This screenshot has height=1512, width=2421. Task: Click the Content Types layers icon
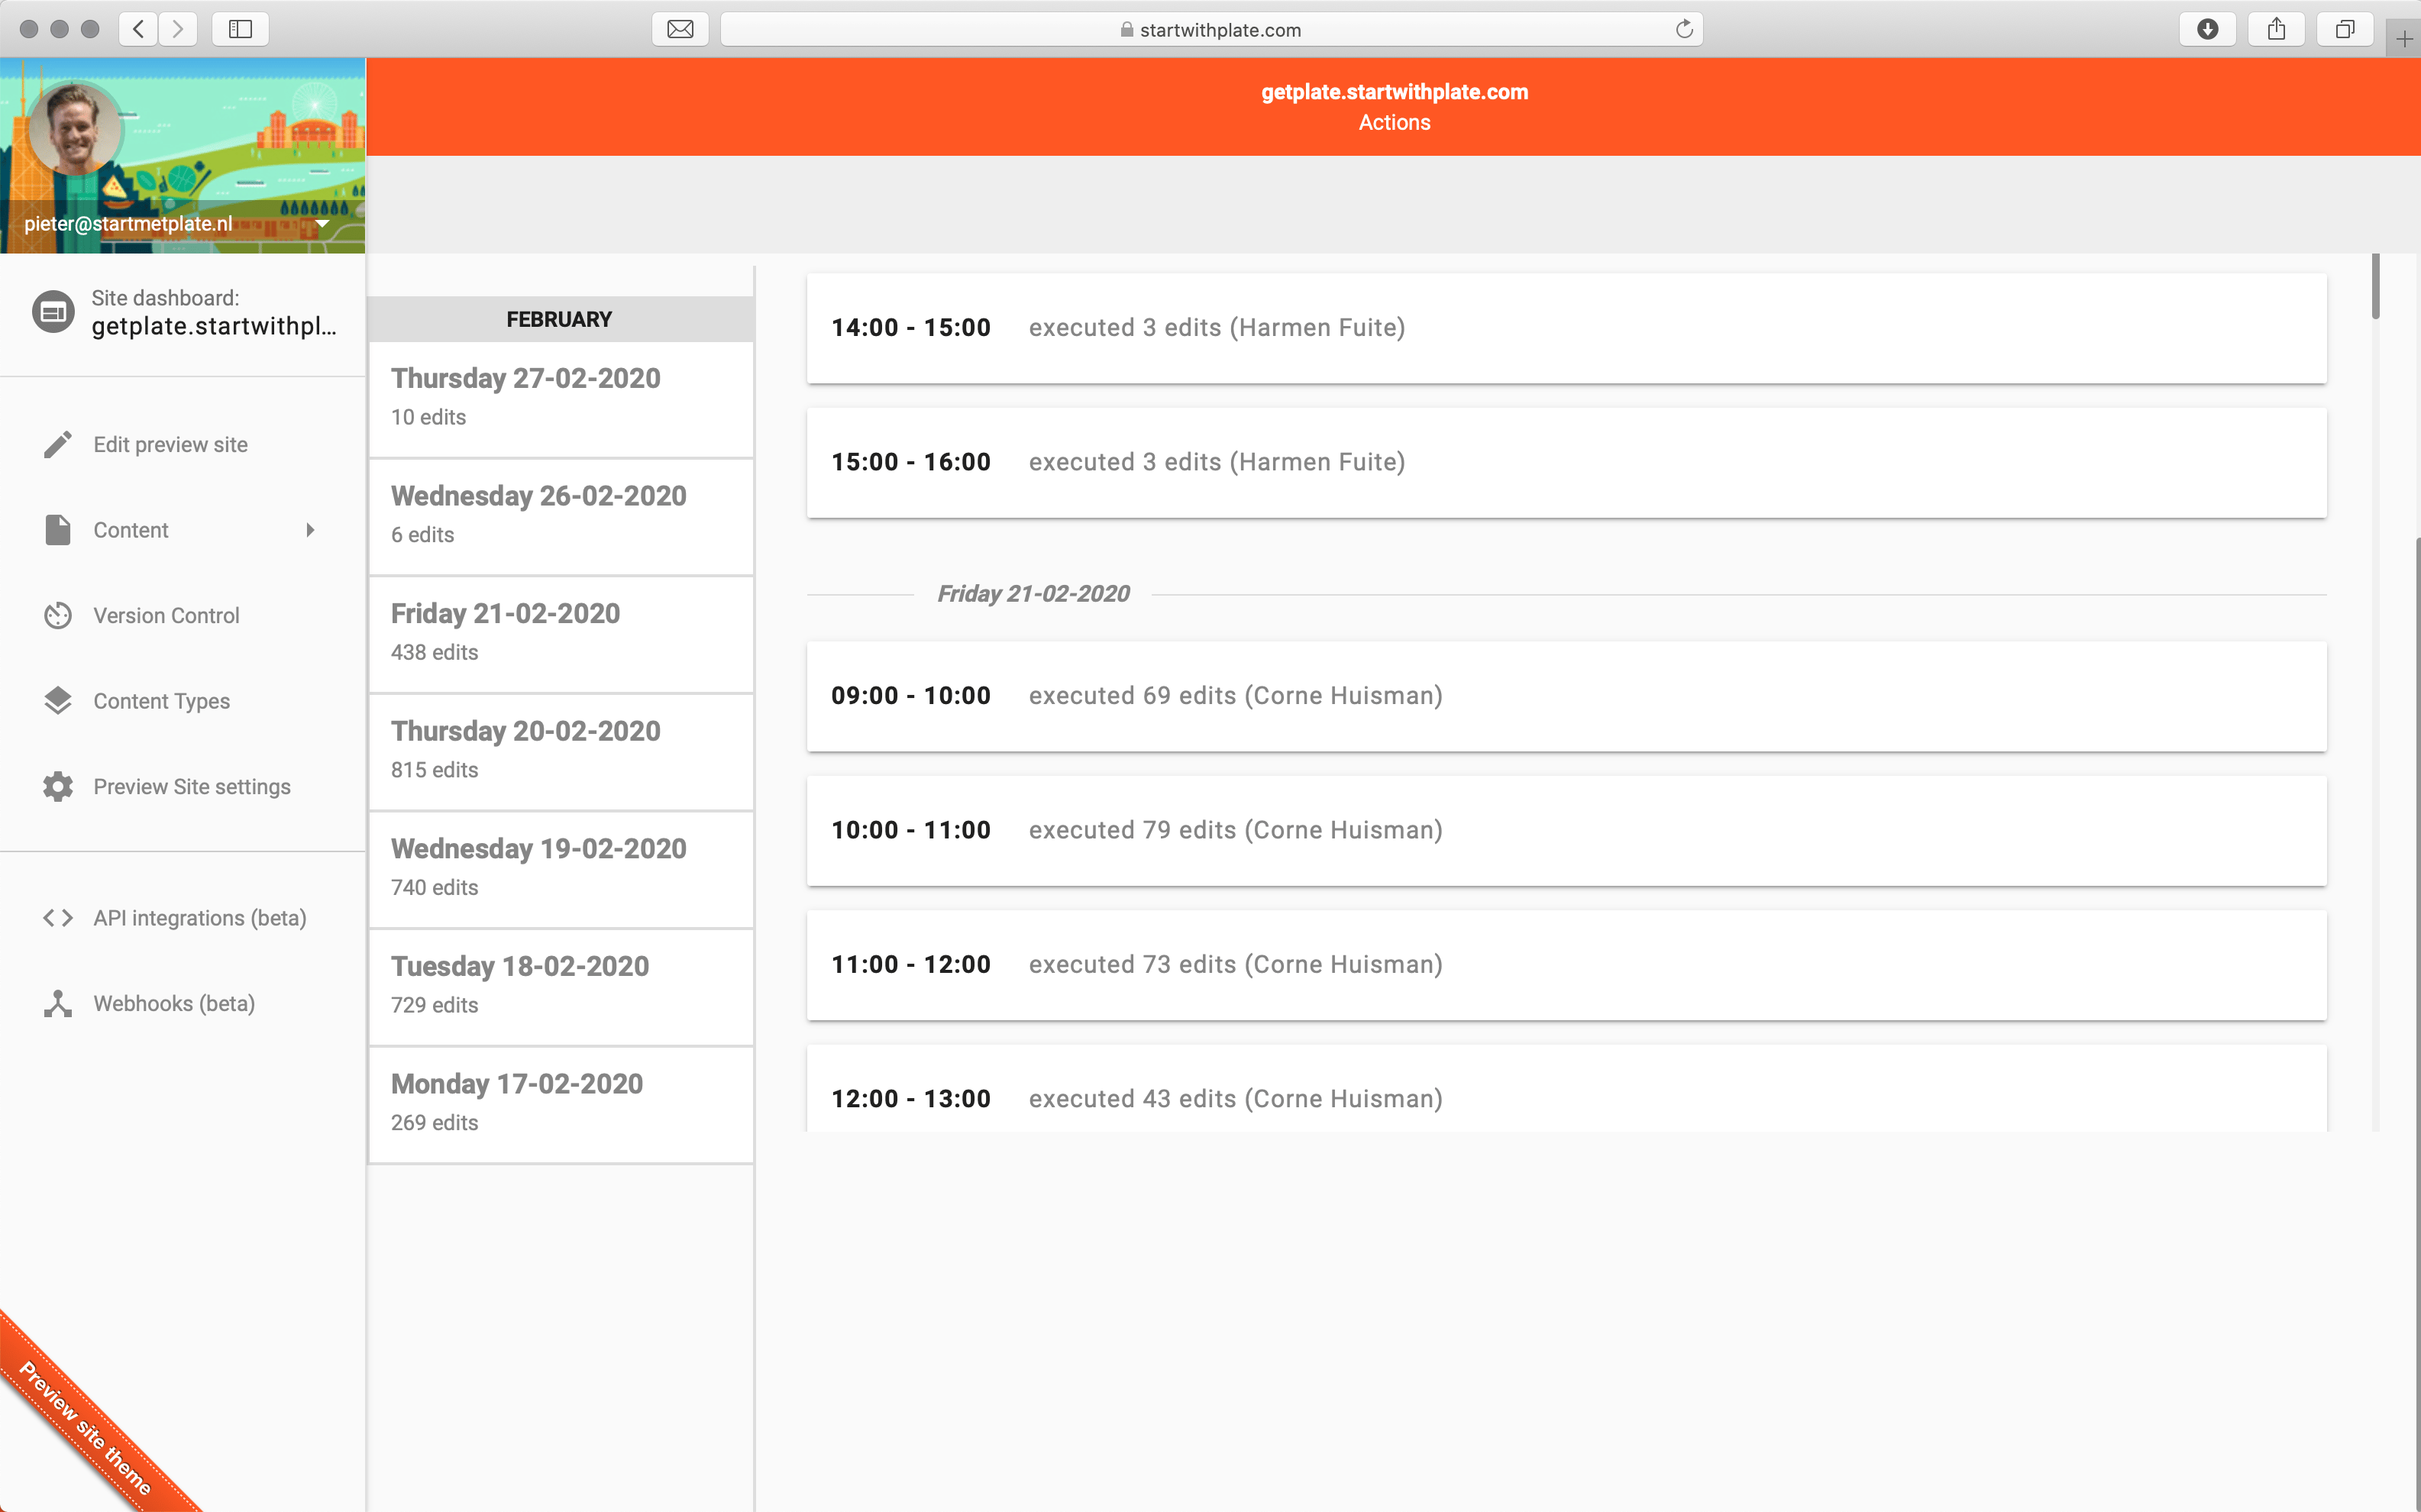point(58,700)
